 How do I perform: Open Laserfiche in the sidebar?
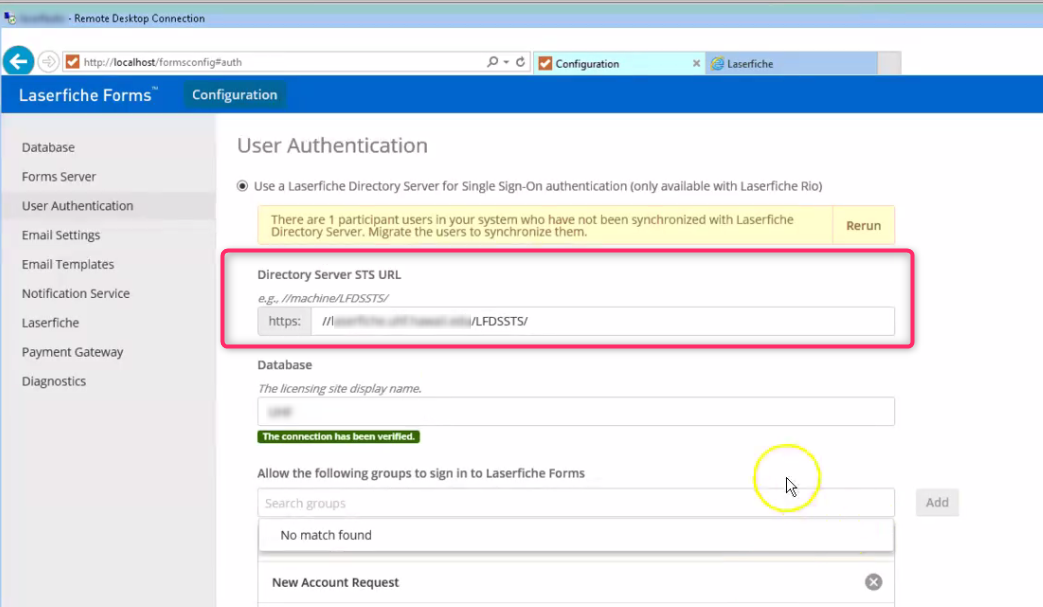(50, 322)
